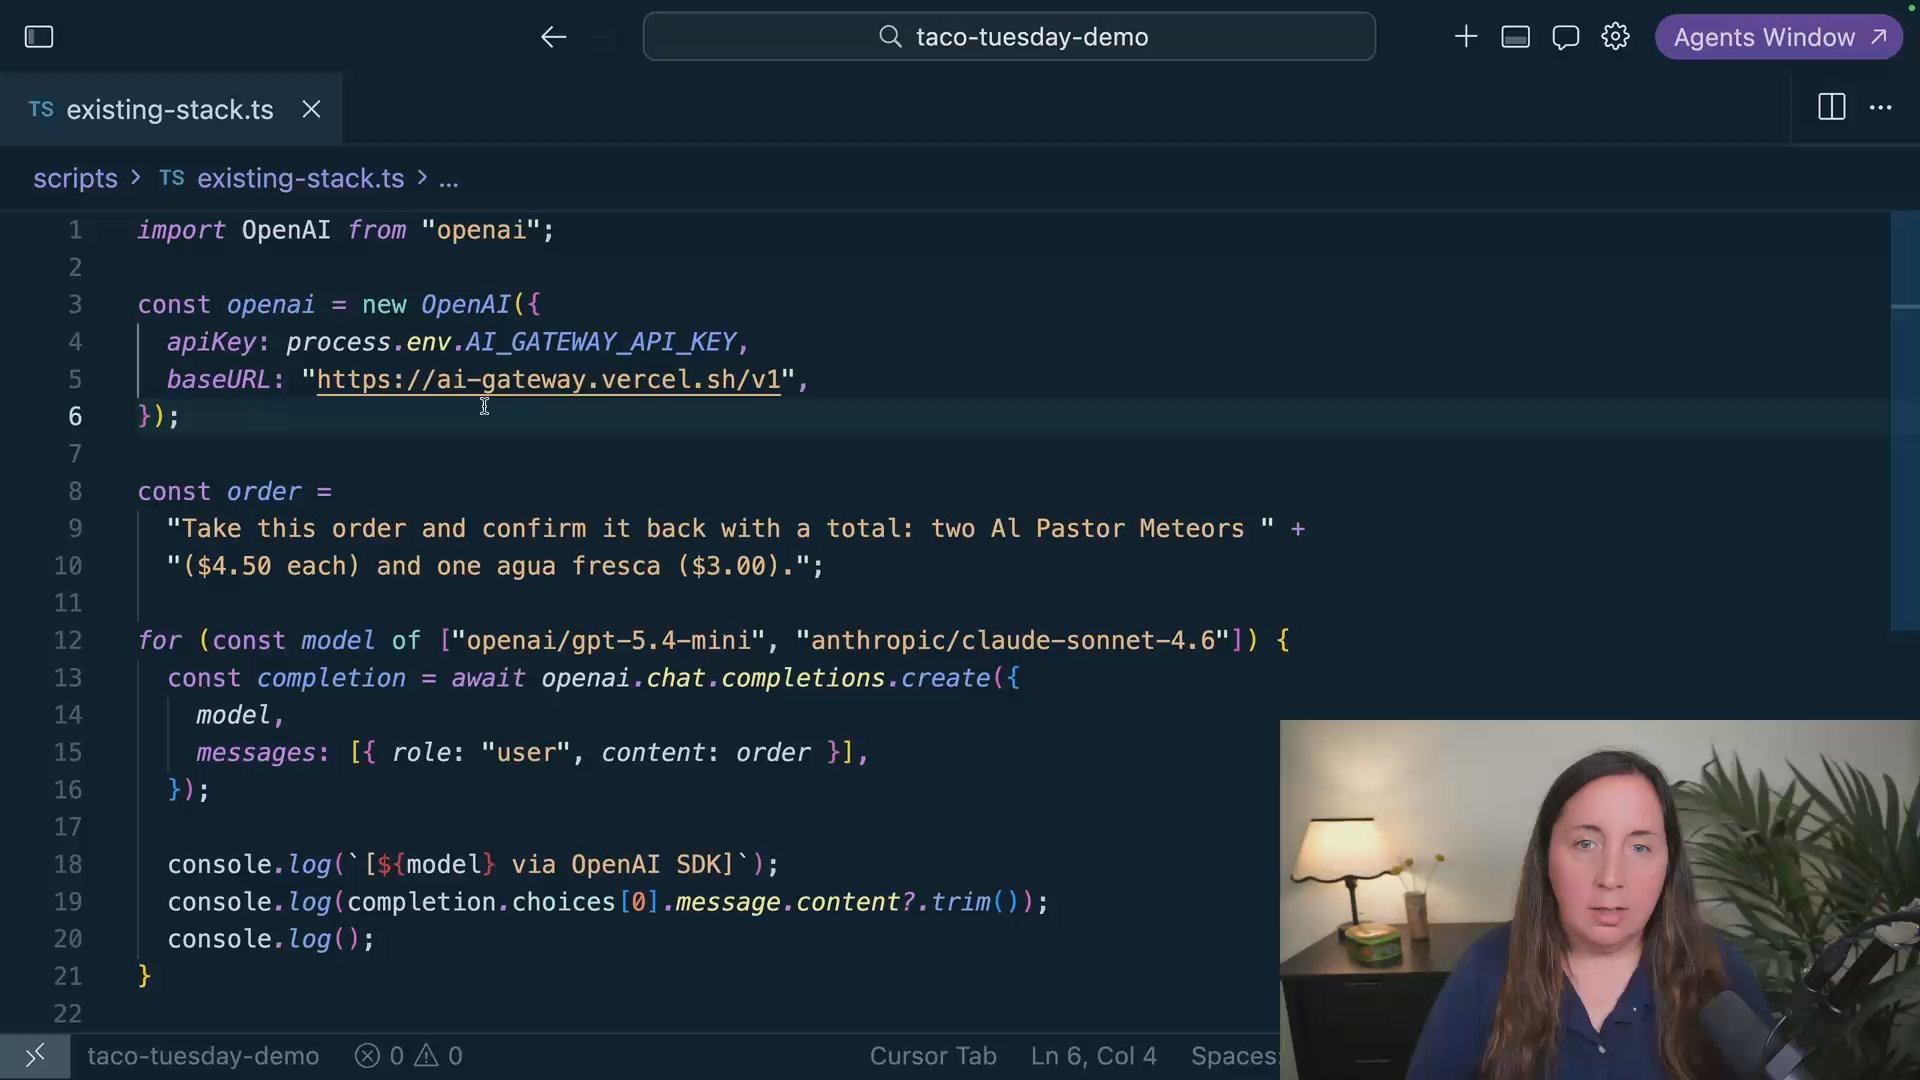Open the ai-gateway.vercel.sh URL link
The width and height of the screenshot is (1920, 1080).
click(548, 380)
